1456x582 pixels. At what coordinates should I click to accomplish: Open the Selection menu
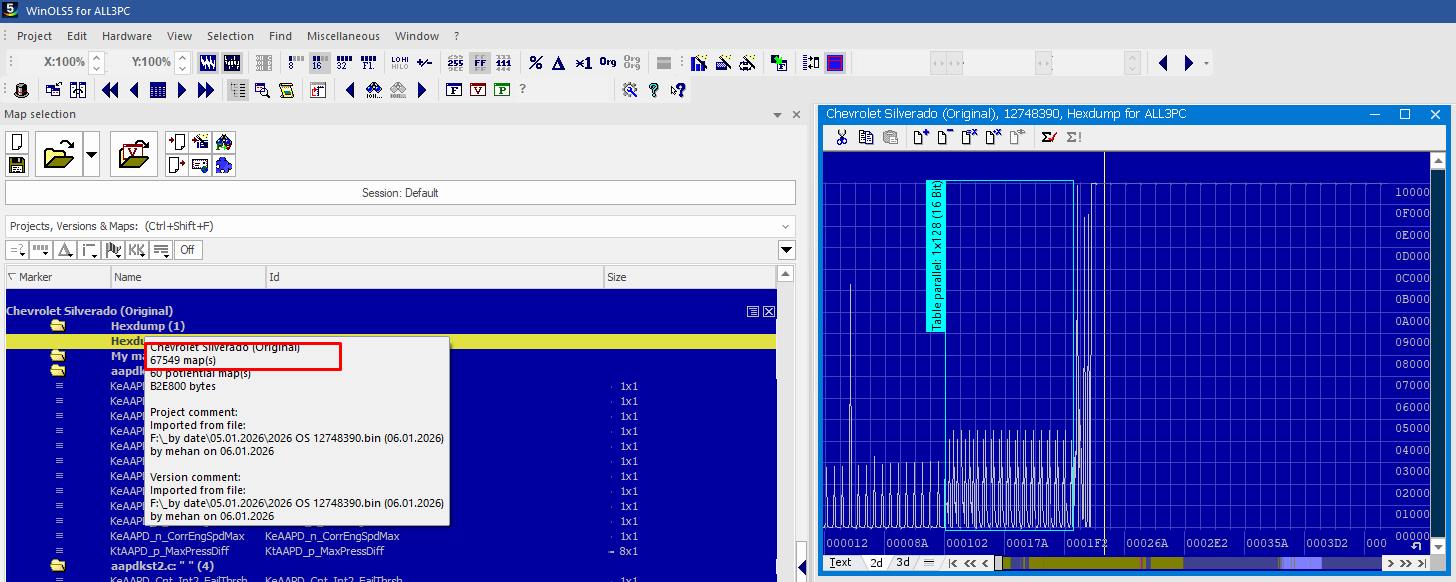(x=231, y=36)
